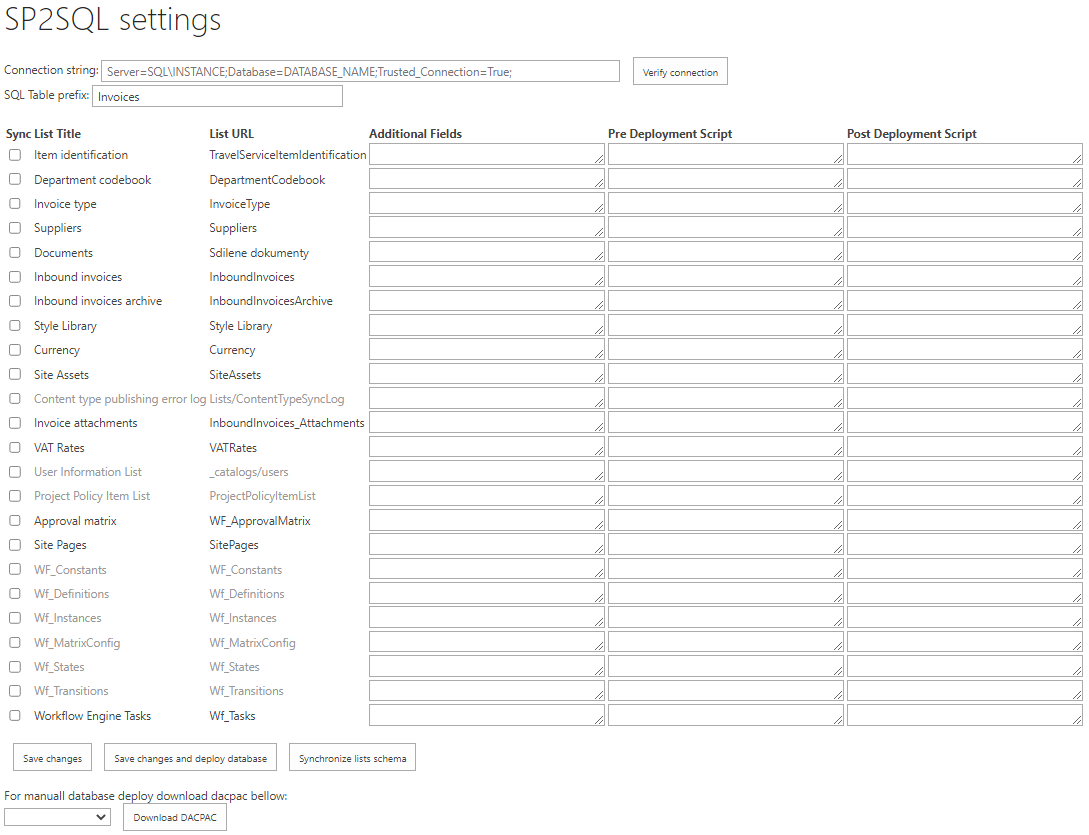Toggle the Documents list checkbox
Image resolution: width=1089 pixels, height=835 pixels.
point(15,253)
